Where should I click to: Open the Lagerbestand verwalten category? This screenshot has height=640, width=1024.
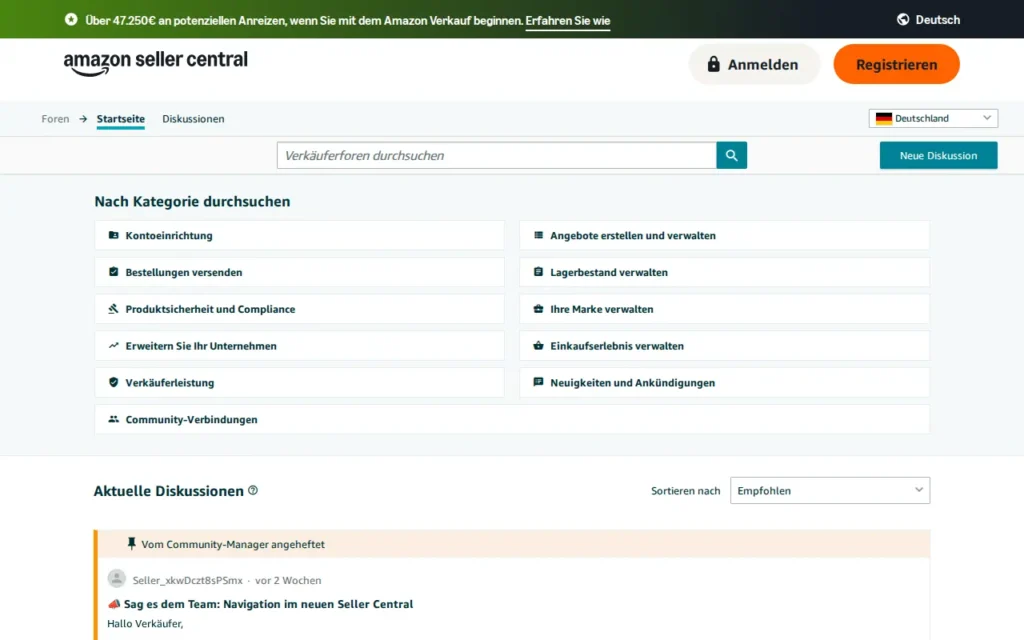724,272
